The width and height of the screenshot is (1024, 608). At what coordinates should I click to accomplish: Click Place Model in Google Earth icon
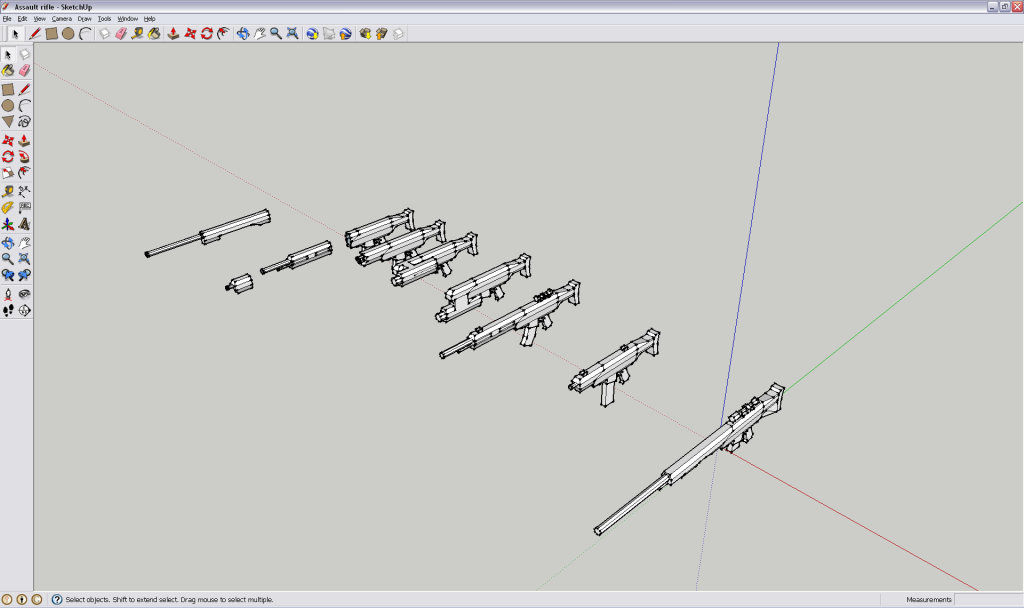pyautogui.click(x=345, y=33)
